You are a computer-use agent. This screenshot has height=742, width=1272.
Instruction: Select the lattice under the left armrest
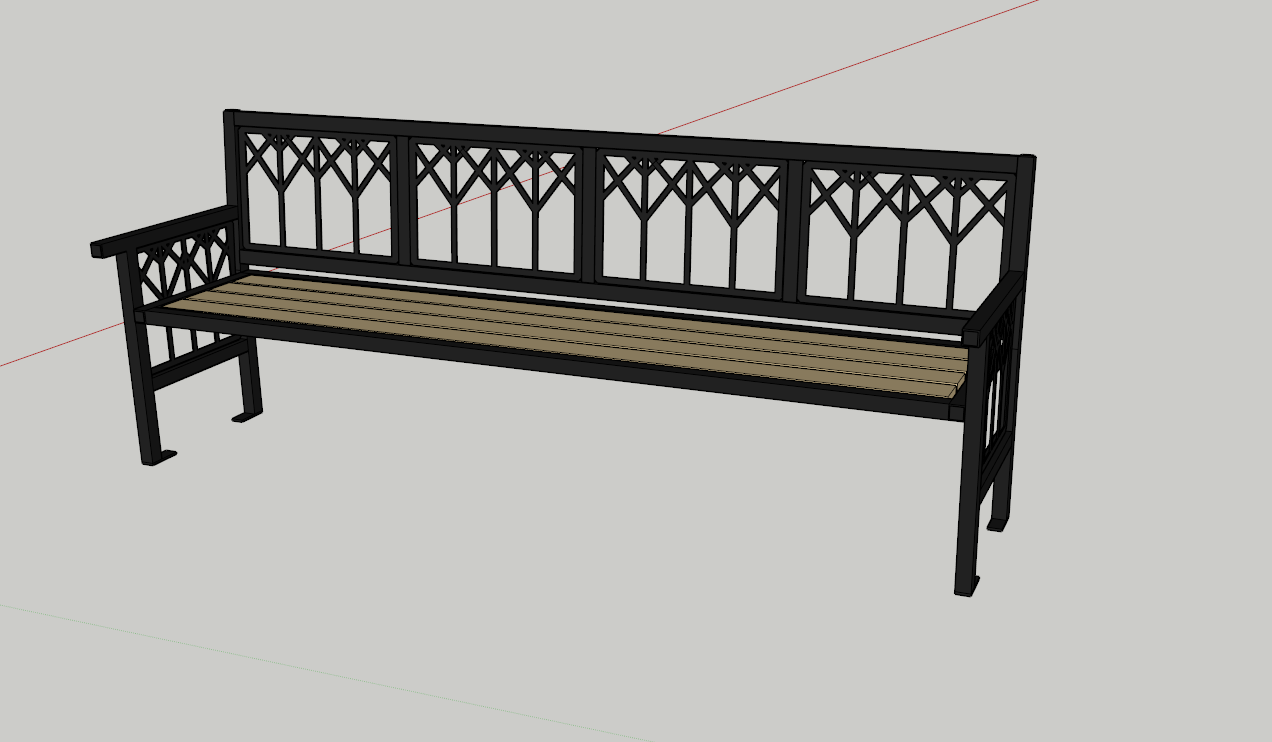(x=184, y=265)
